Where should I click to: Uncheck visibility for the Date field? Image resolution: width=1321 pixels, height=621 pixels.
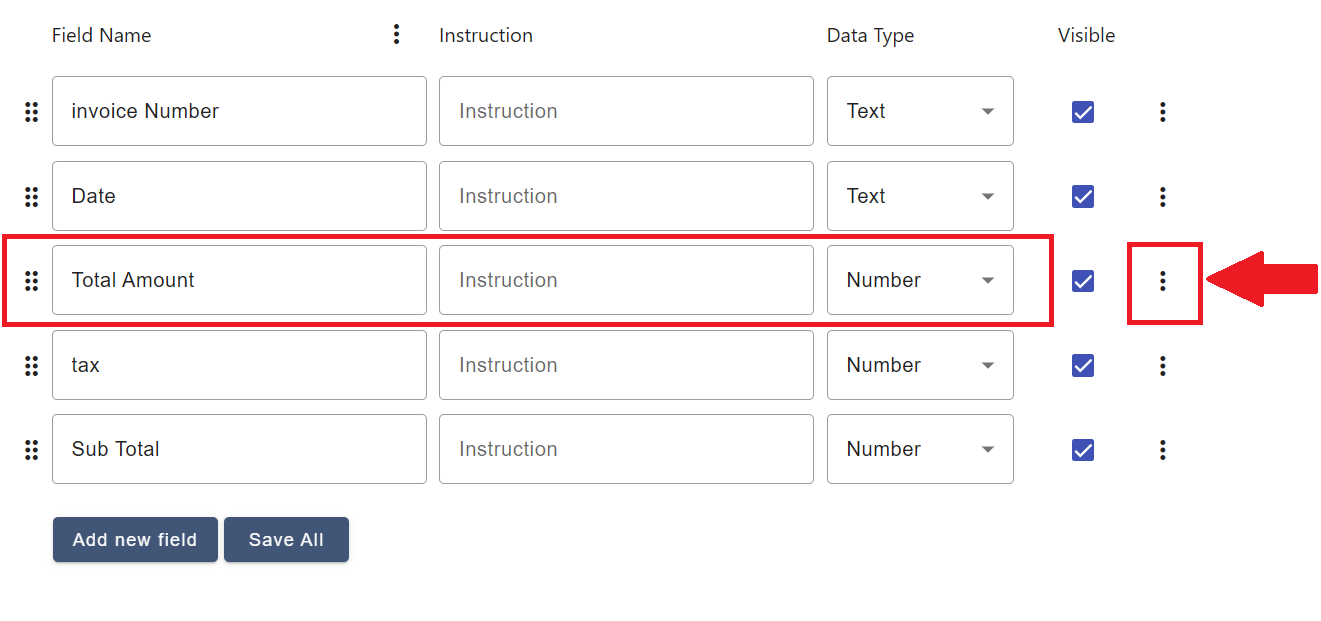1083,196
